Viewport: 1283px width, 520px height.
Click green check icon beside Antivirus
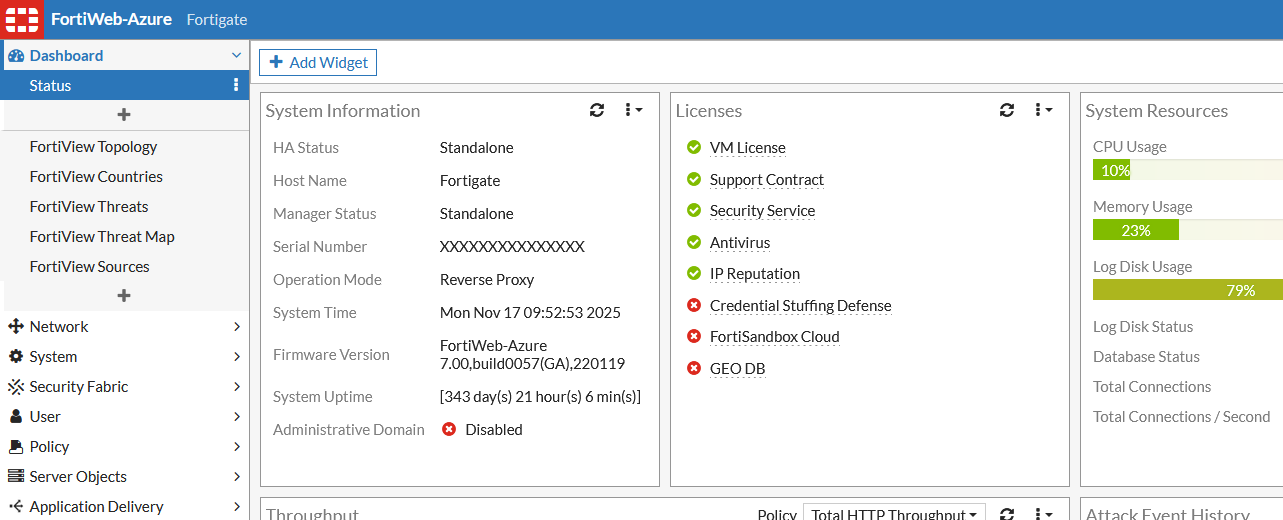pos(694,242)
